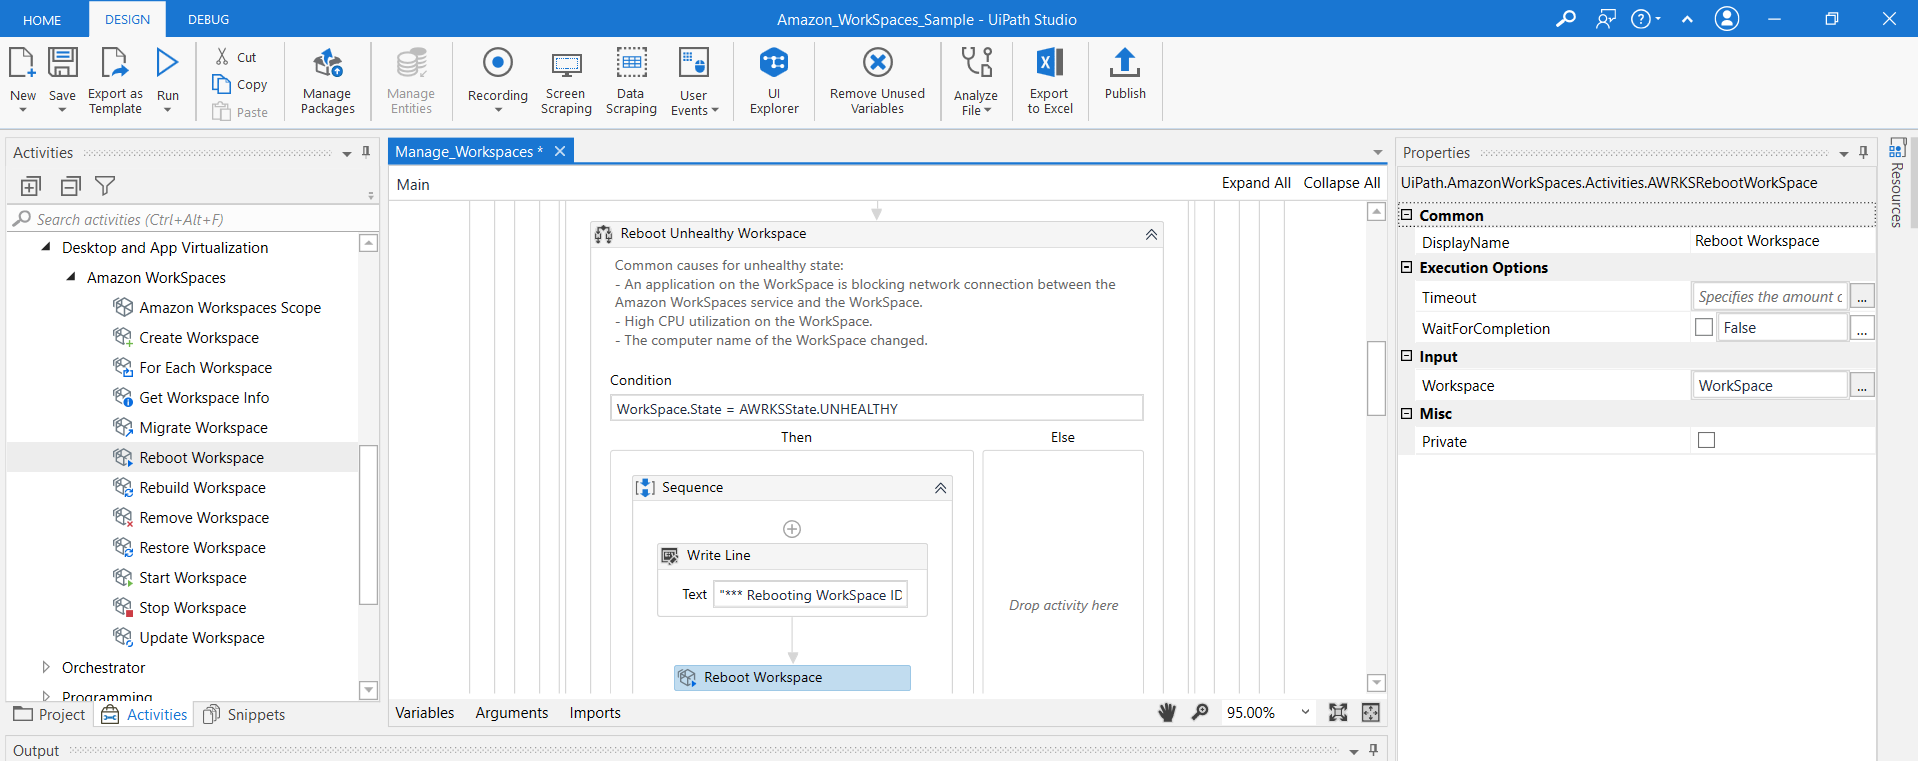The width and height of the screenshot is (1918, 761).
Task: Switch to the Snippets panel tab
Action: (x=244, y=714)
